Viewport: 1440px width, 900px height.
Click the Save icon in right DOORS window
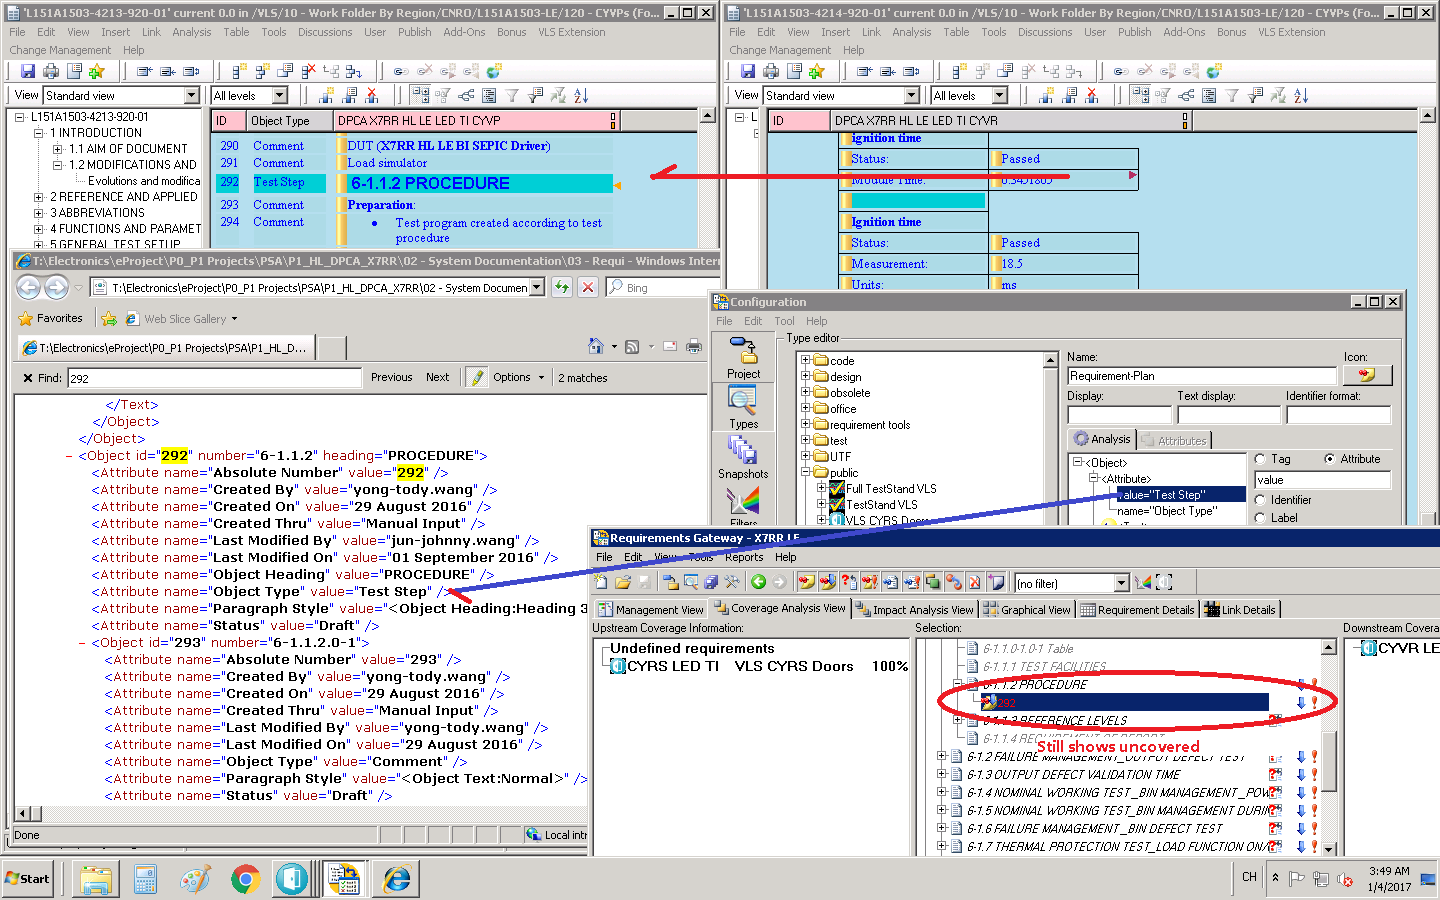pyautogui.click(x=748, y=71)
